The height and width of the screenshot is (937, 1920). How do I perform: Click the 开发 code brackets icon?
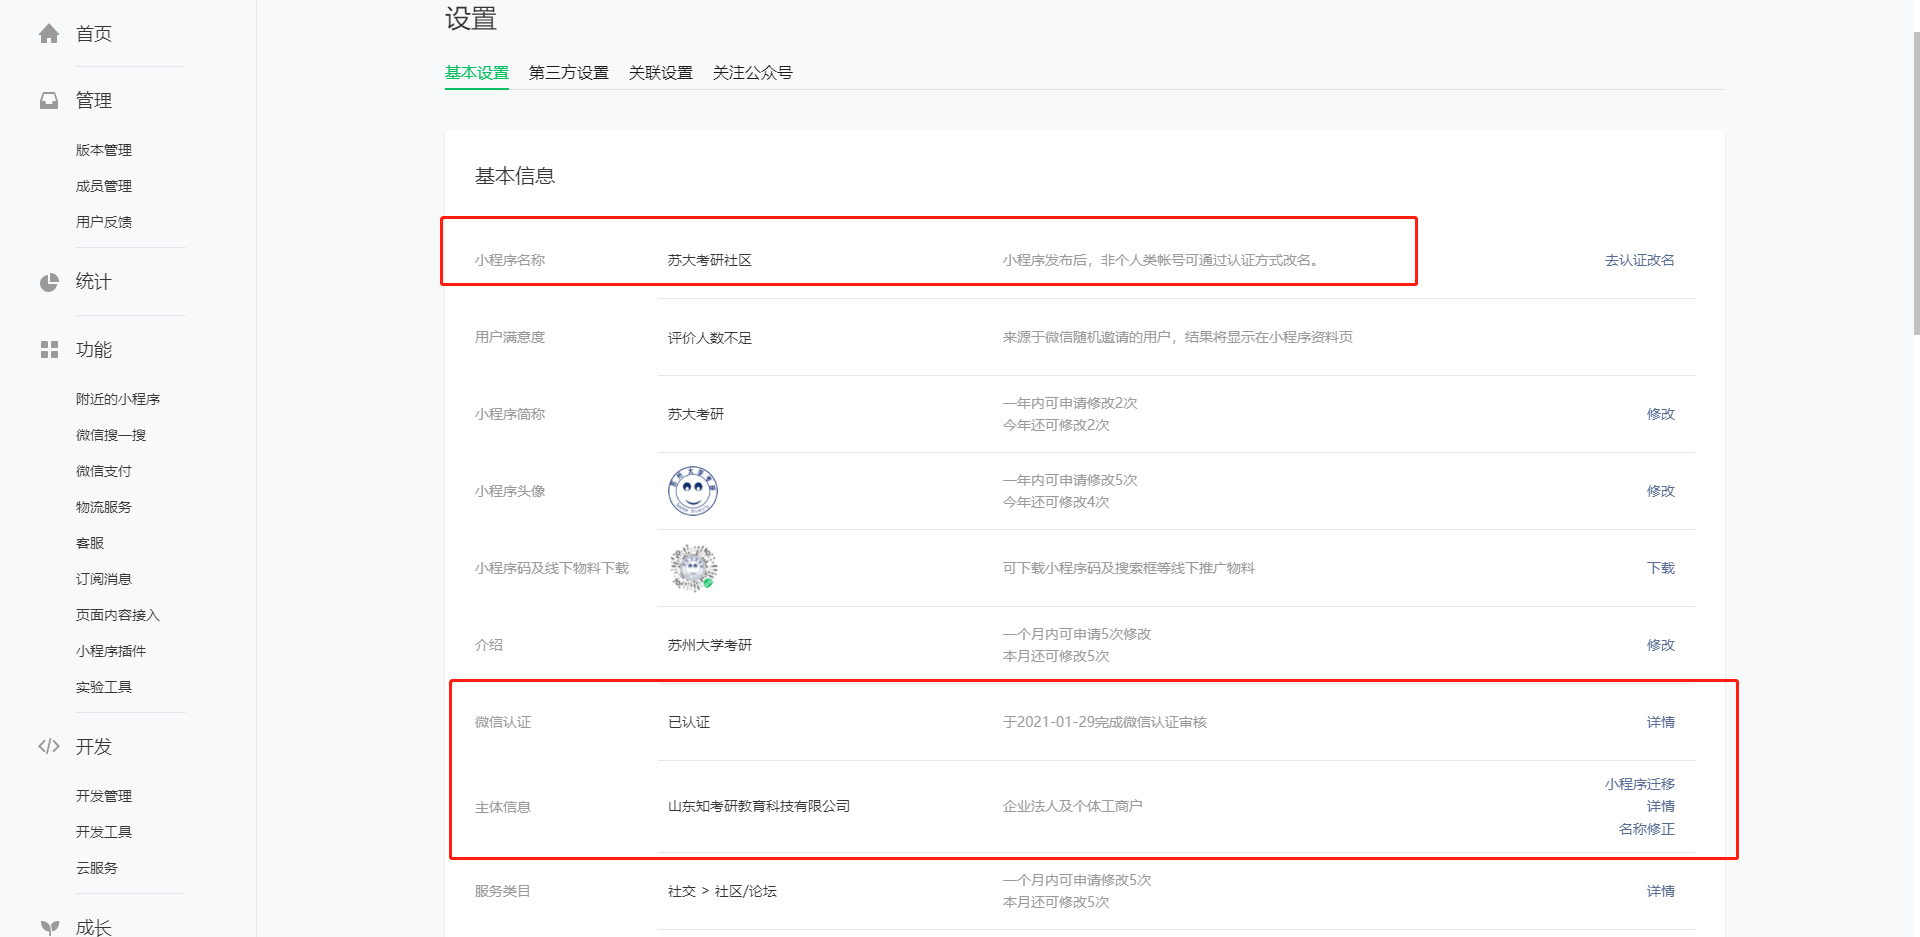[49, 747]
